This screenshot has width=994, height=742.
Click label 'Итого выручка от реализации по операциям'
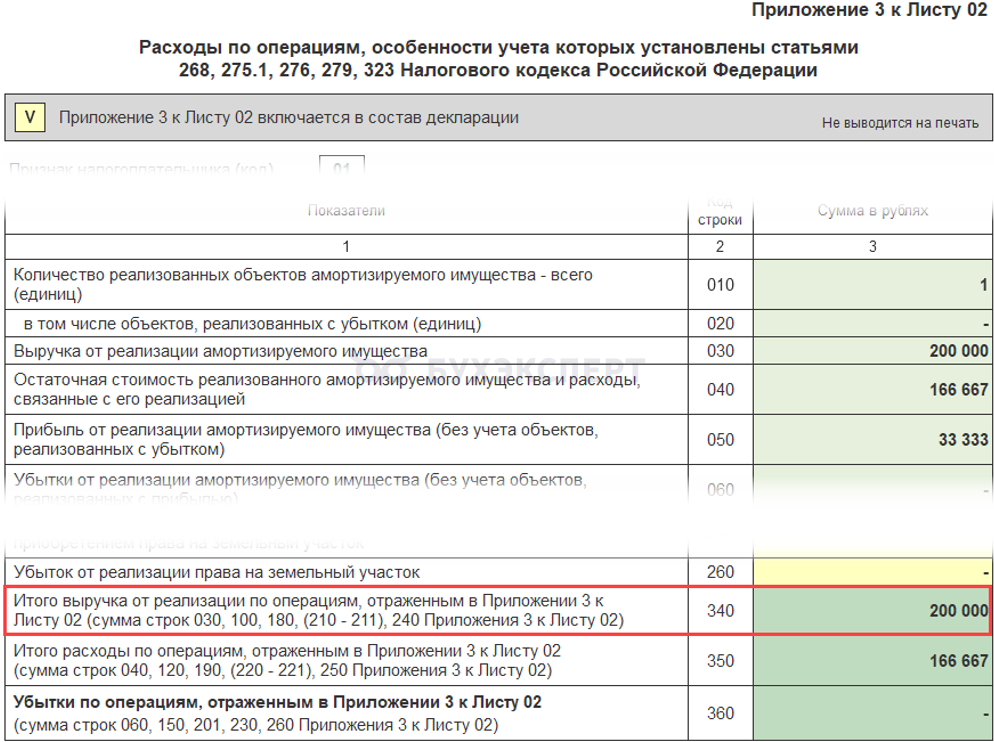(318, 610)
